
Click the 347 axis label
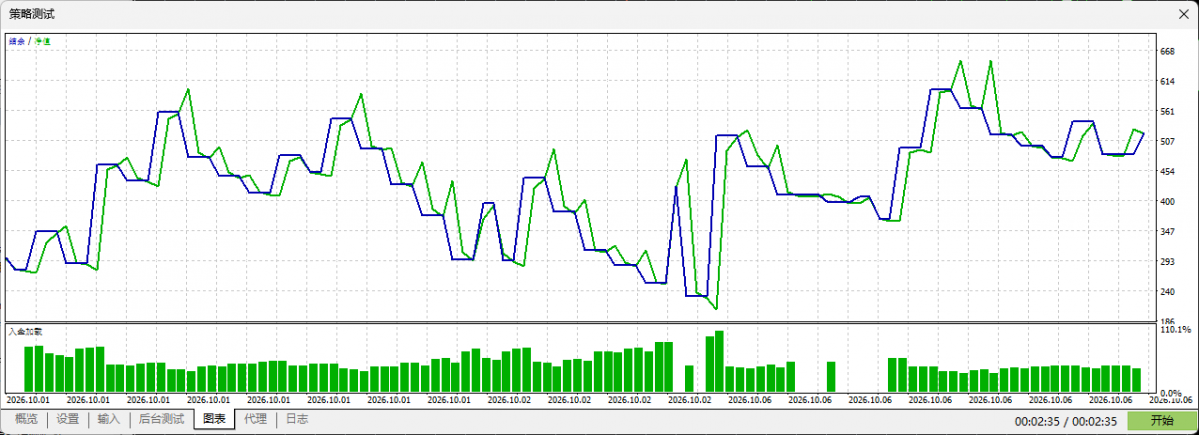coord(1168,231)
